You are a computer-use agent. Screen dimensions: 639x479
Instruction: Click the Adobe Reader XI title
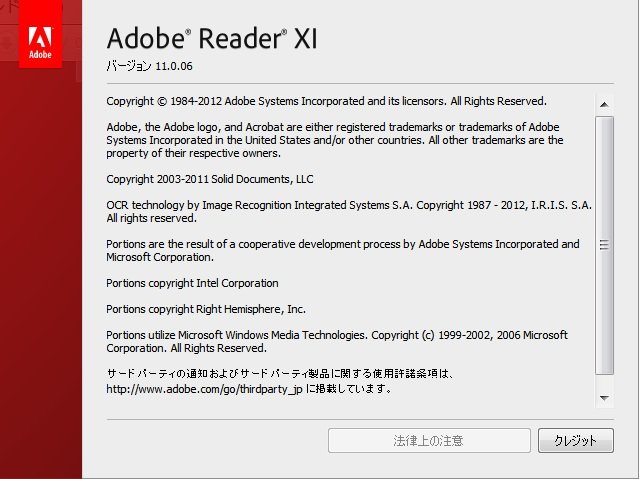[212, 39]
